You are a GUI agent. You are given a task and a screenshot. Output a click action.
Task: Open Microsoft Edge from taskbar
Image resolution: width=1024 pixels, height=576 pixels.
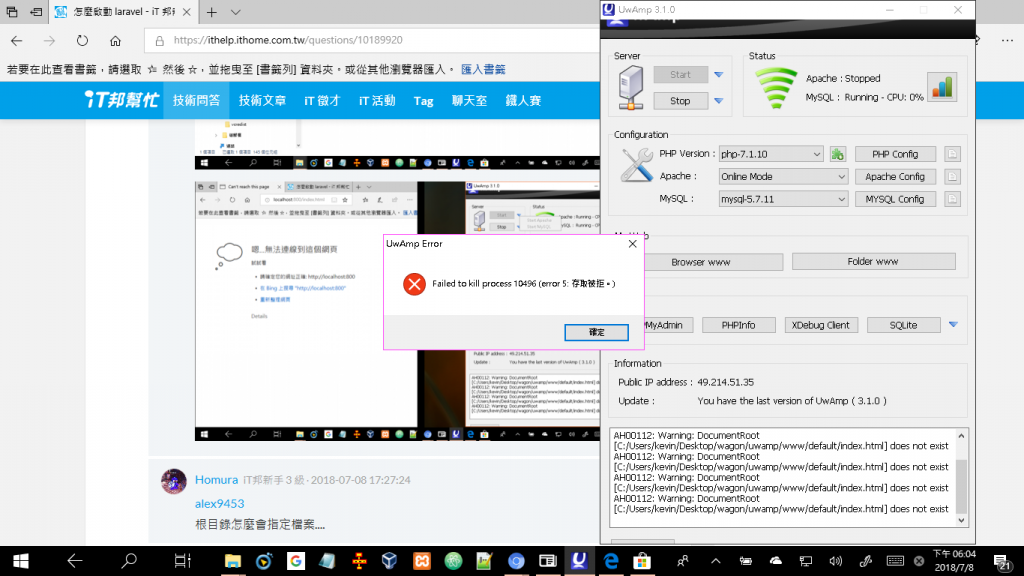611,561
